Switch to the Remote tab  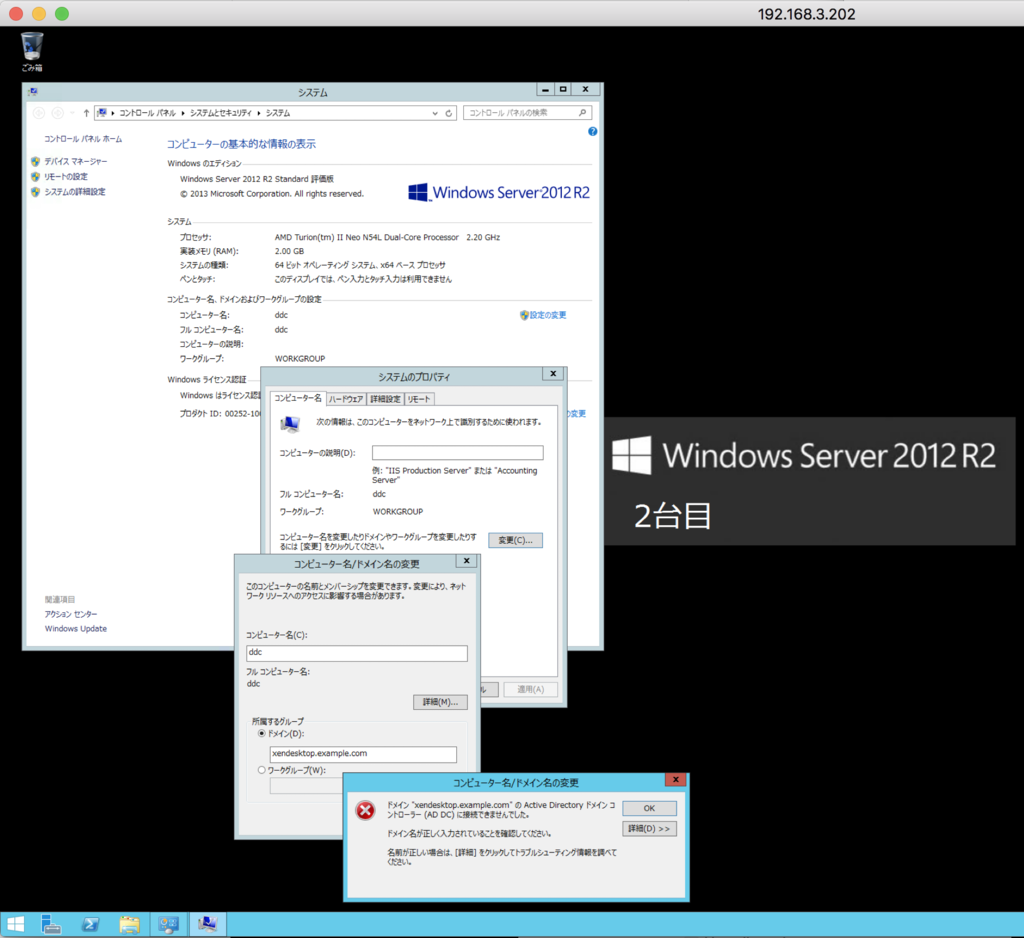(x=419, y=399)
